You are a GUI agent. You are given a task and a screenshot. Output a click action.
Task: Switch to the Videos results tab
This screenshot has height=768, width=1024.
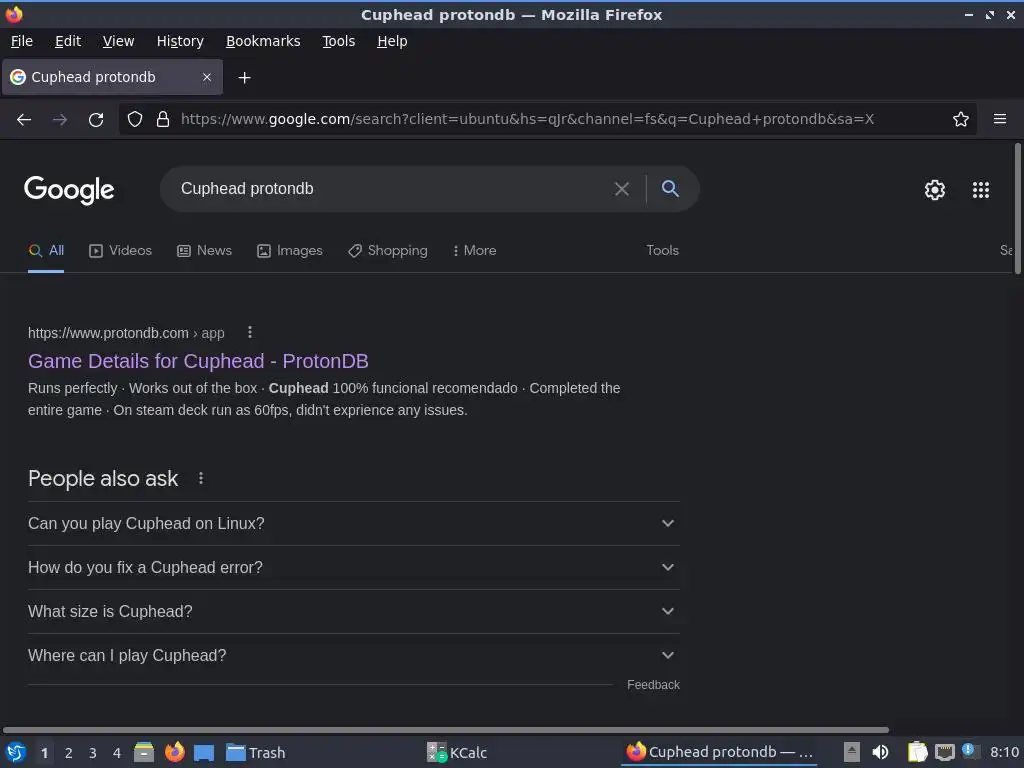click(120, 251)
